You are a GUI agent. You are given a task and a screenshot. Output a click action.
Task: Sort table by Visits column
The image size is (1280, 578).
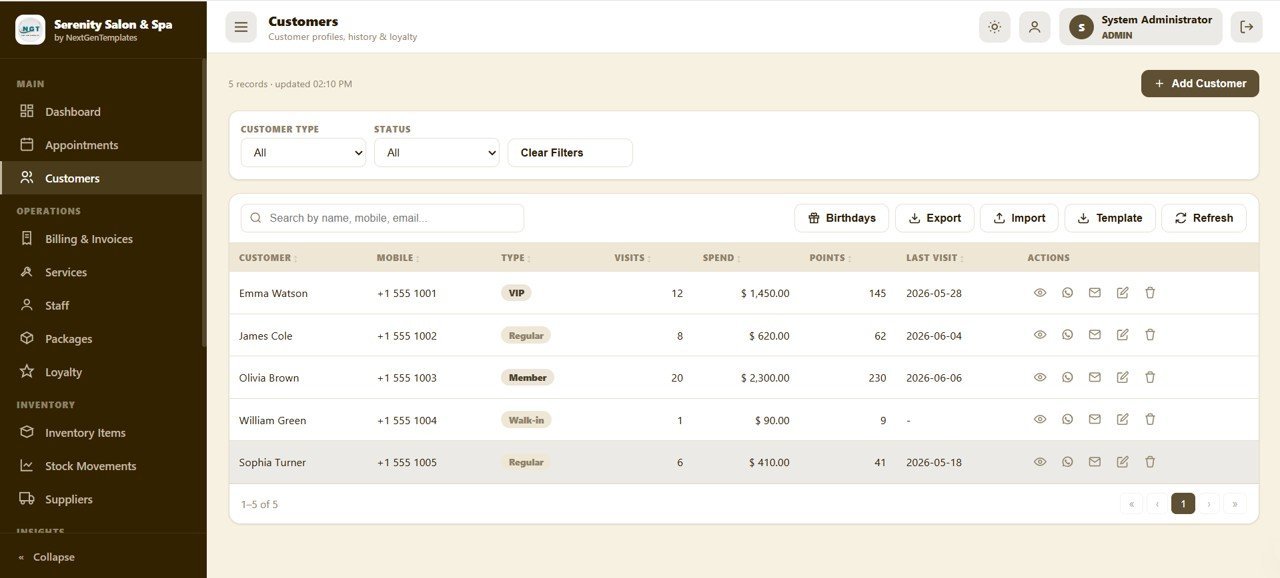633,258
